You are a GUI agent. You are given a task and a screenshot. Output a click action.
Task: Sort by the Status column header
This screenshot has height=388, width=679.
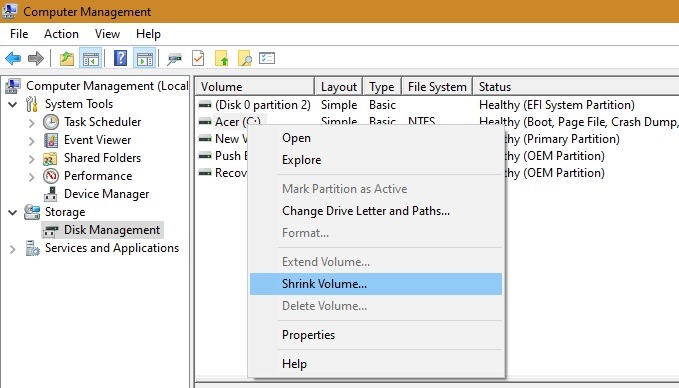point(576,87)
